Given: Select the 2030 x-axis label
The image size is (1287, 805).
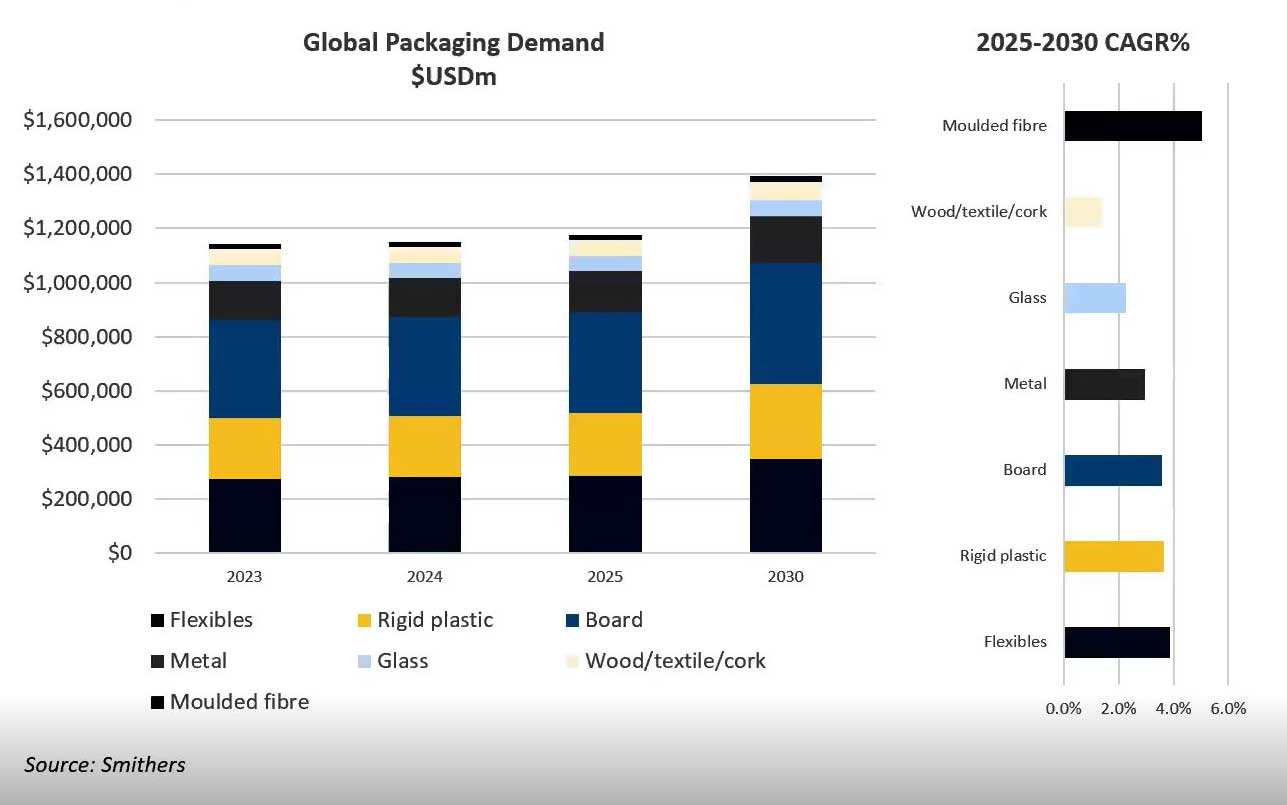Looking at the screenshot, I should pyautogui.click(x=785, y=577).
